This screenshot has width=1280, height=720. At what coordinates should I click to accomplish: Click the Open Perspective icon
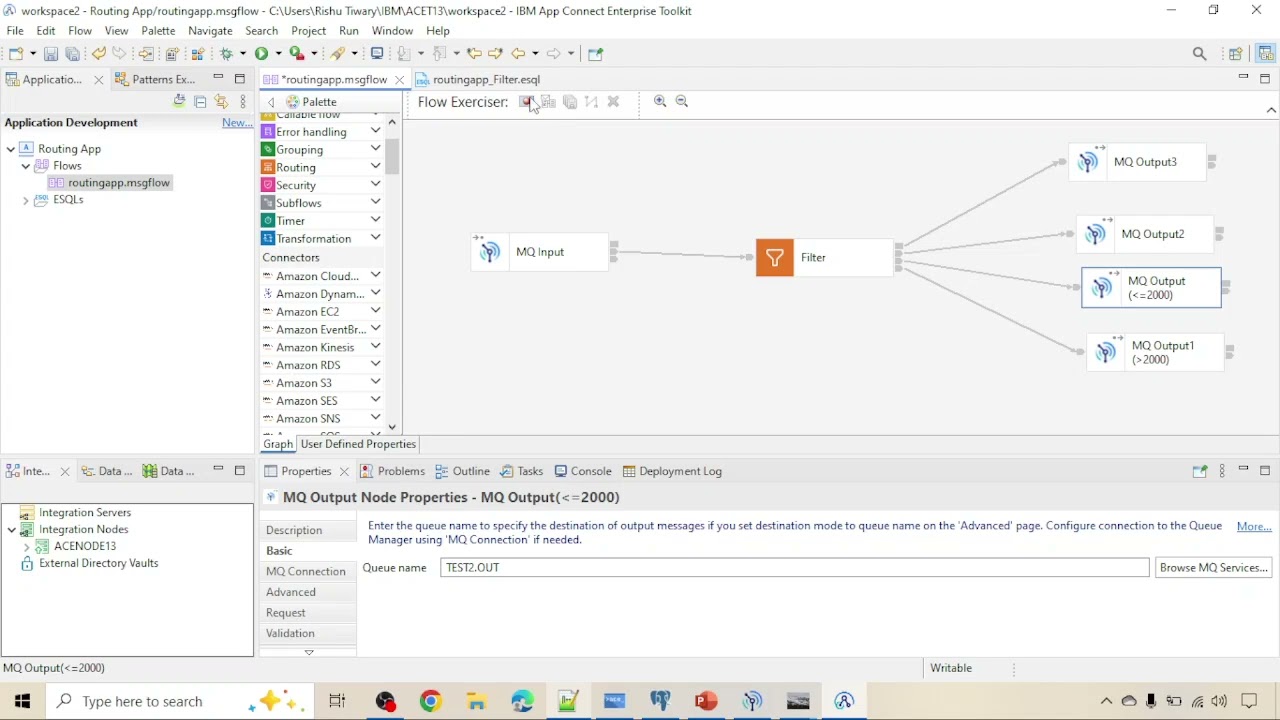click(1236, 54)
